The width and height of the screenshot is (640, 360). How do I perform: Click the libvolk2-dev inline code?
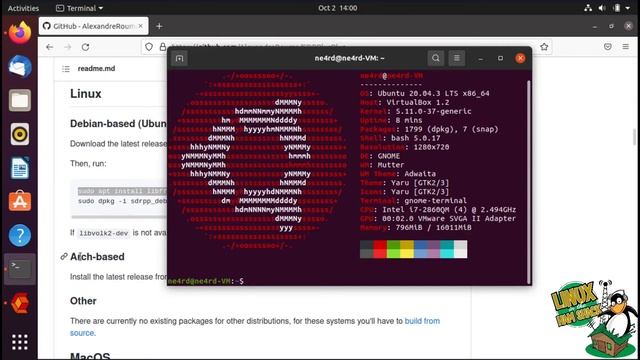[104, 233]
